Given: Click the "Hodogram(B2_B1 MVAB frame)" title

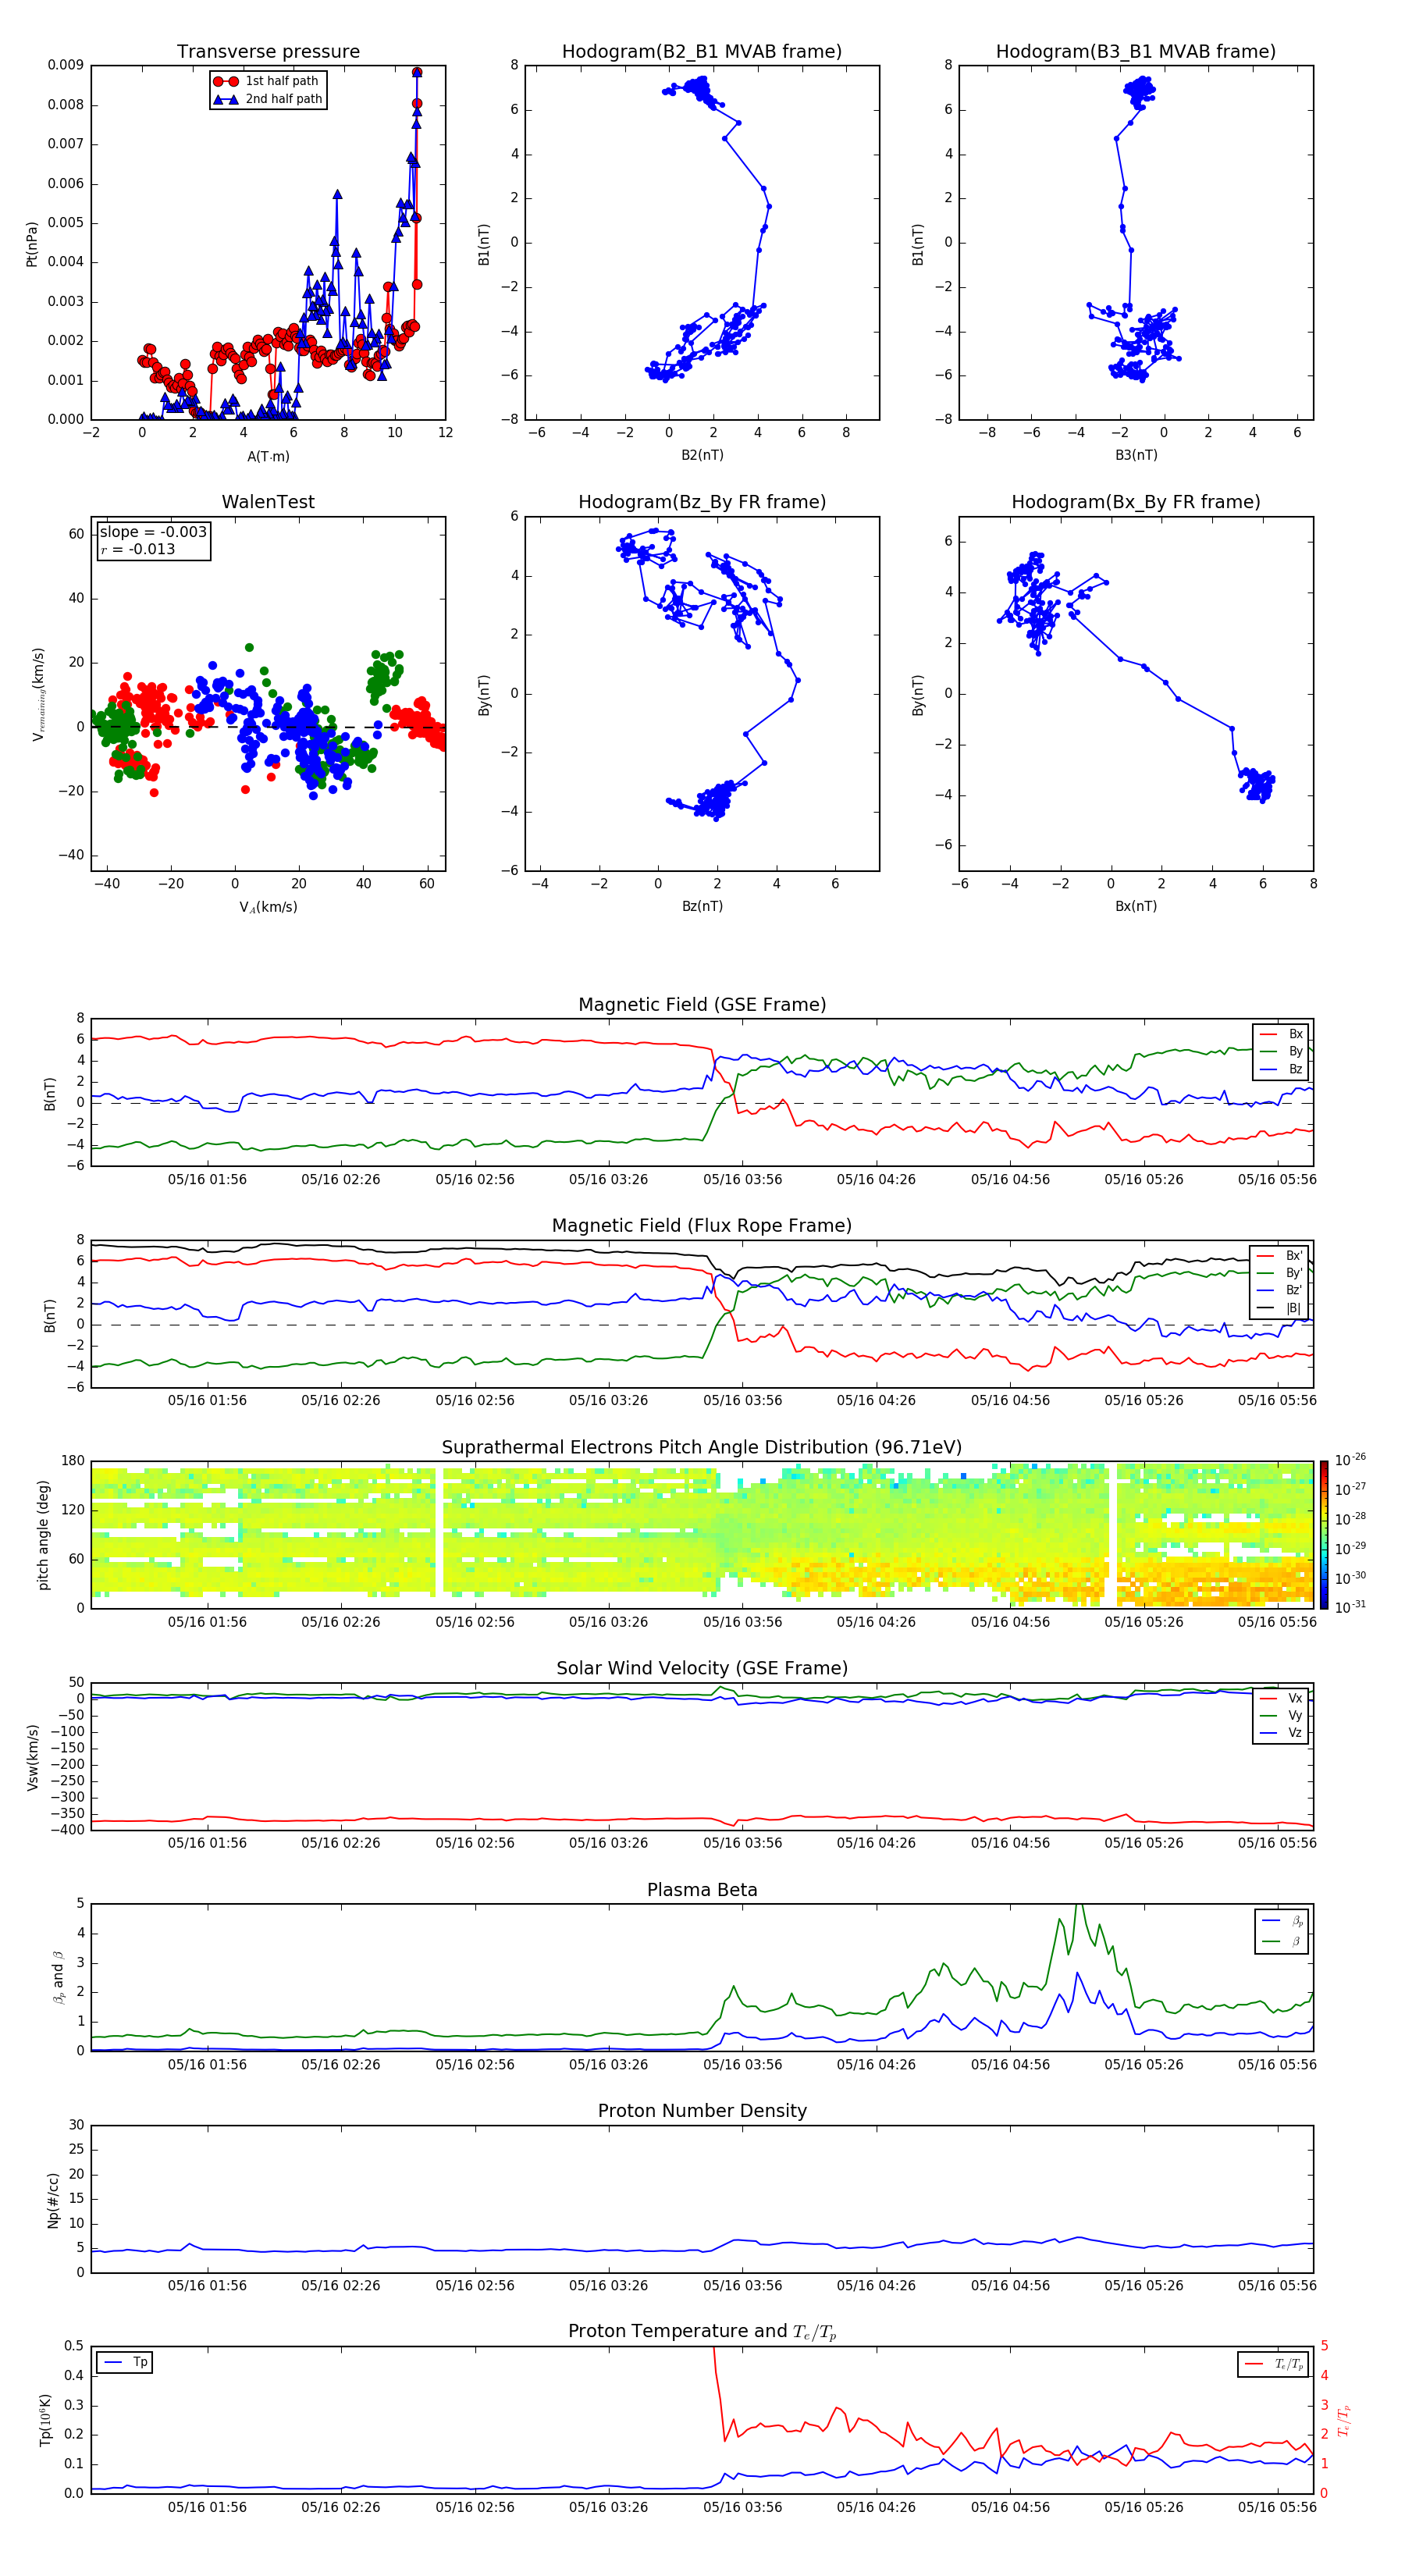Looking at the screenshot, I should coord(702,52).
